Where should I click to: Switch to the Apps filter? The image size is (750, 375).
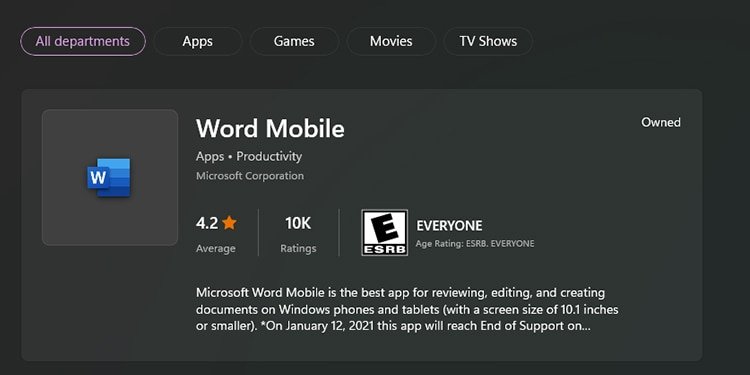pyautogui.click(x=198, y=42)
